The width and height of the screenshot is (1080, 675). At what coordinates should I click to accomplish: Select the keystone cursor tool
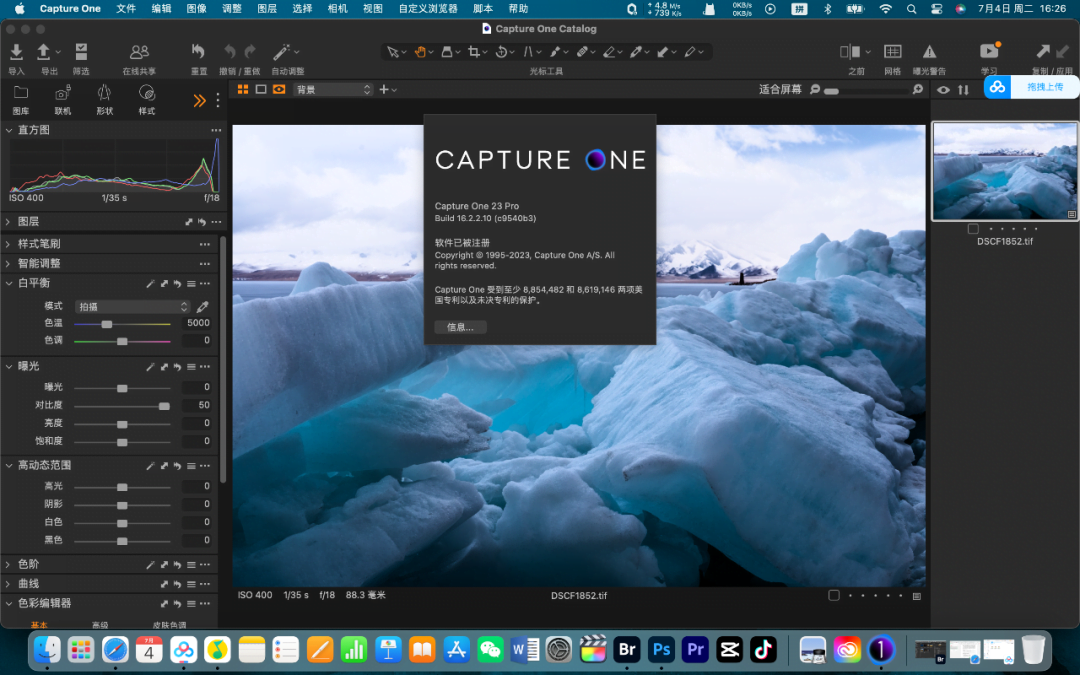click(x=528, y=52)
